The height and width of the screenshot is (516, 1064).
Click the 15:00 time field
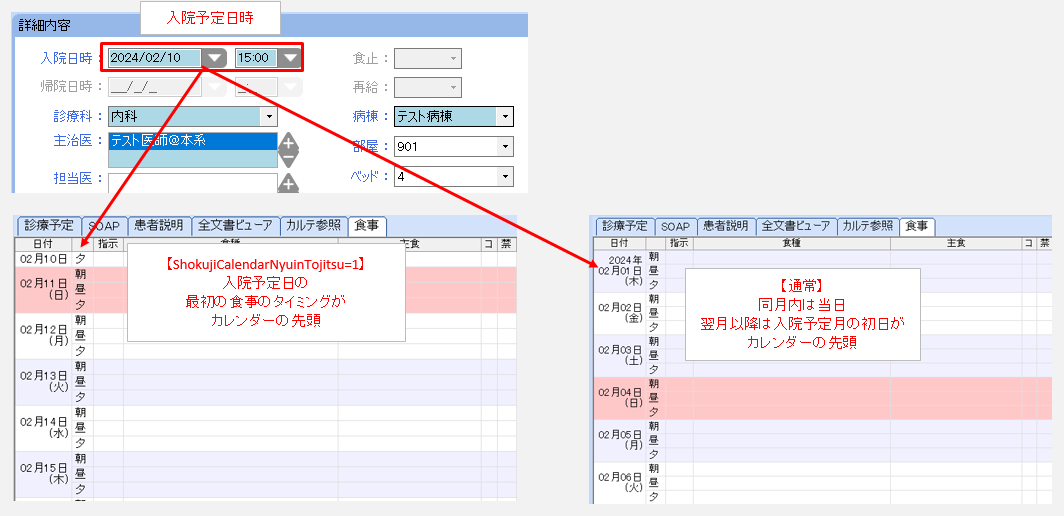click(256, 58)
